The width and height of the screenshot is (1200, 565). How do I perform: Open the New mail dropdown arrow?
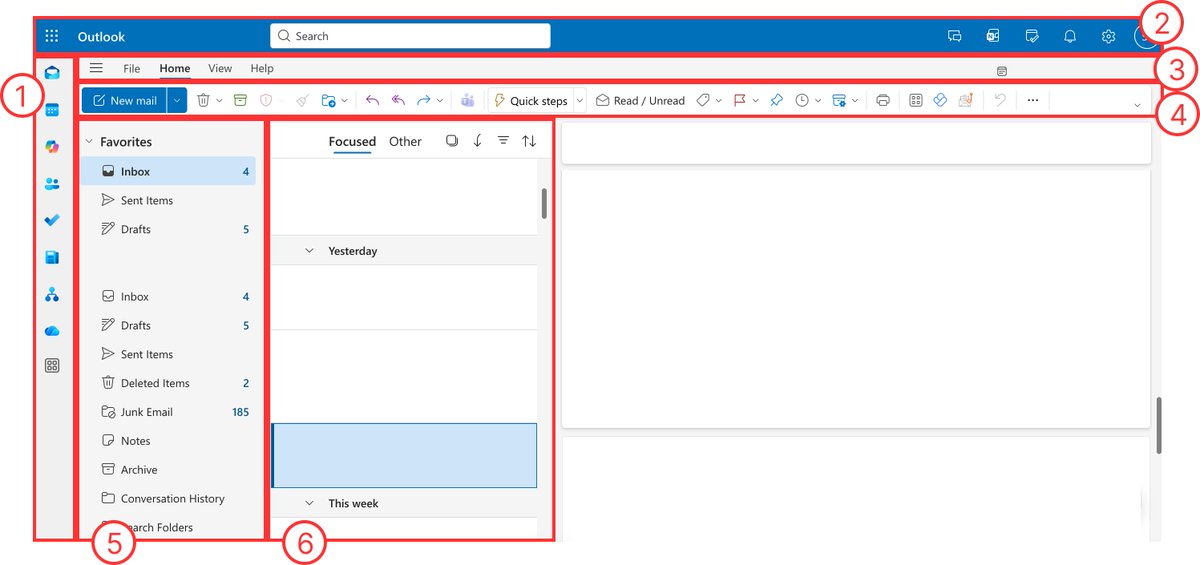[177, 100]
